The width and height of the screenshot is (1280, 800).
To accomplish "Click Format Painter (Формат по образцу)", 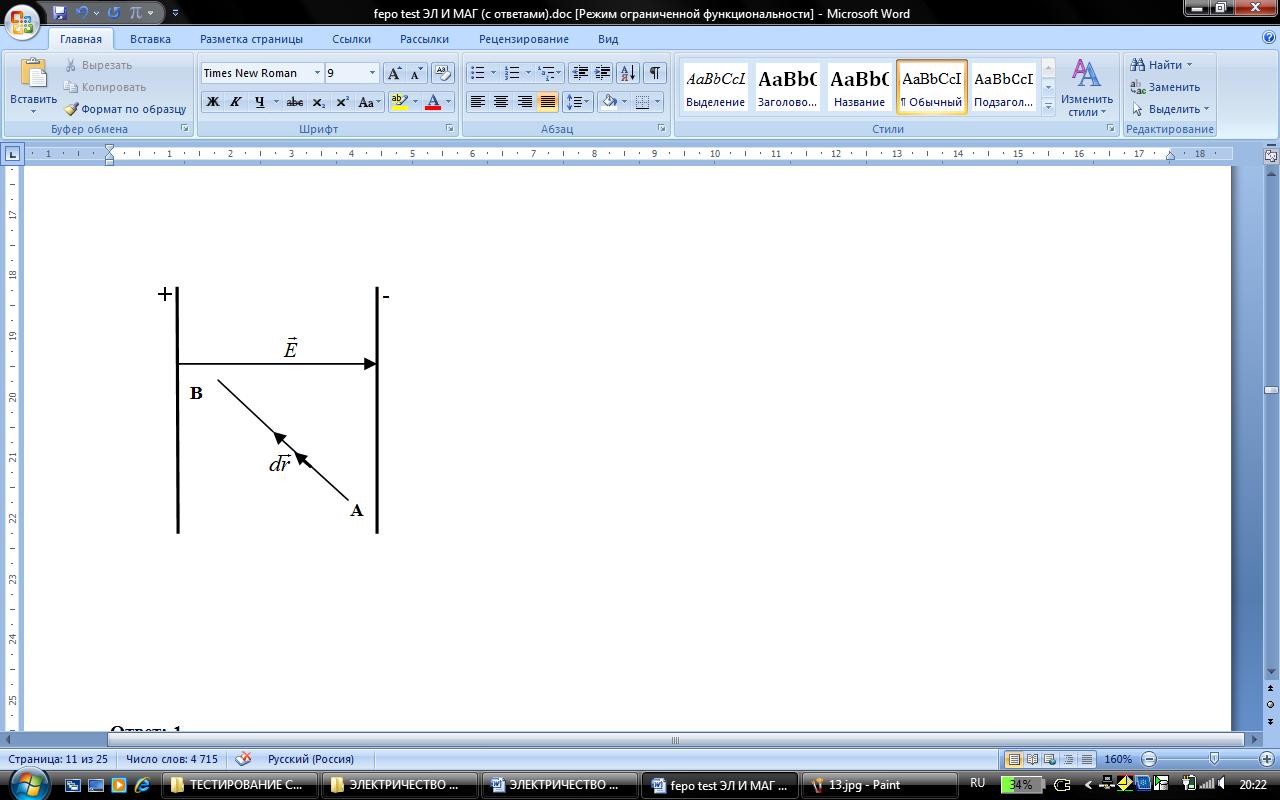I will [x=126, y=109].
